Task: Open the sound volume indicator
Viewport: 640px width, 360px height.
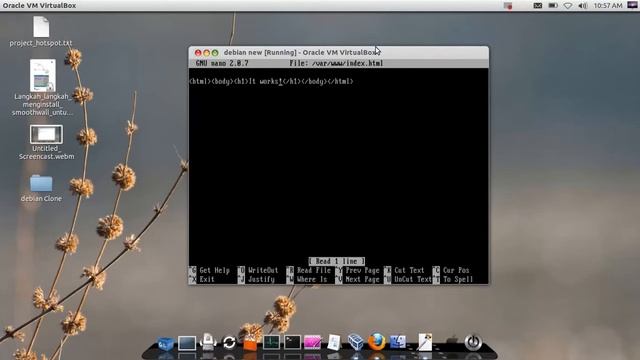Action: pos(582,6)
